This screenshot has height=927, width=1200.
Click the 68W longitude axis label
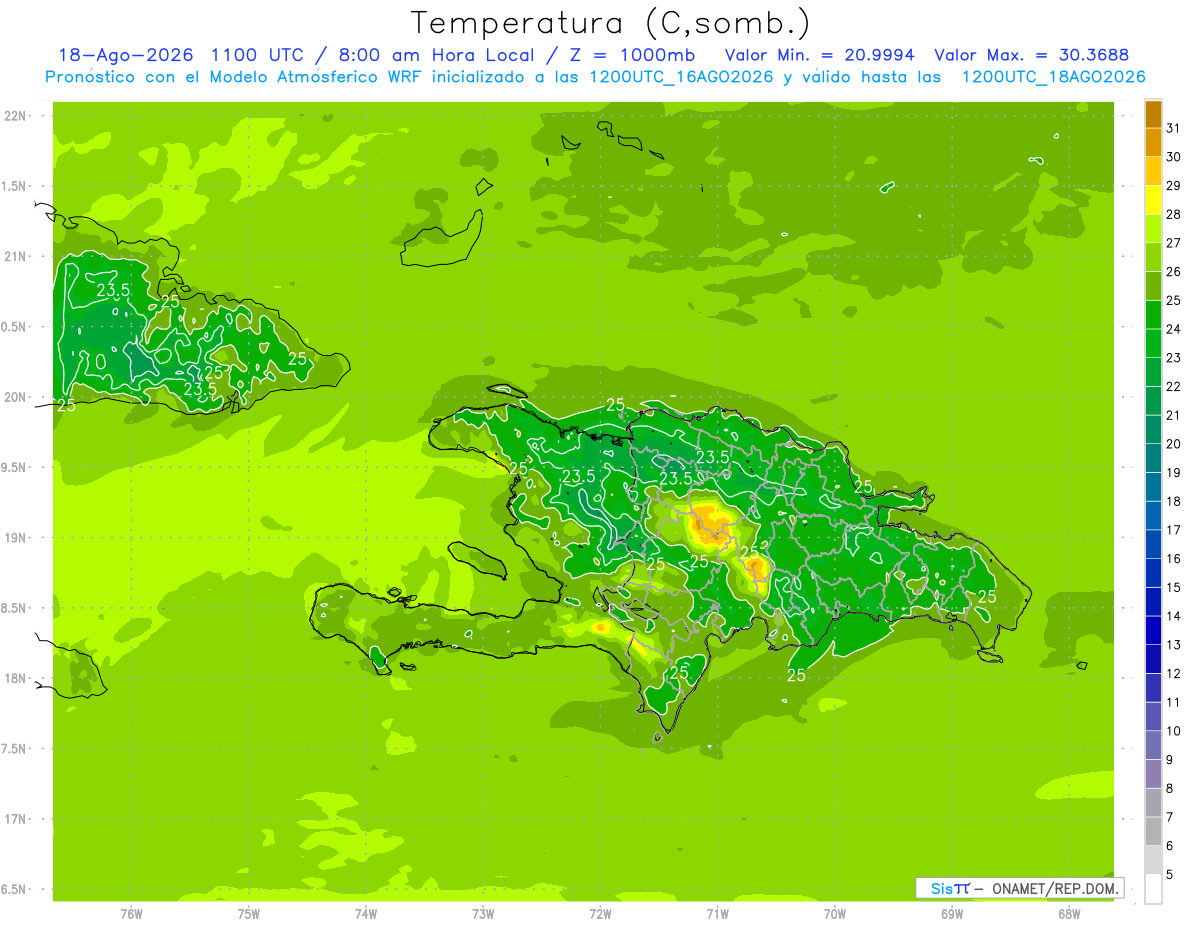pos(1069,914)
